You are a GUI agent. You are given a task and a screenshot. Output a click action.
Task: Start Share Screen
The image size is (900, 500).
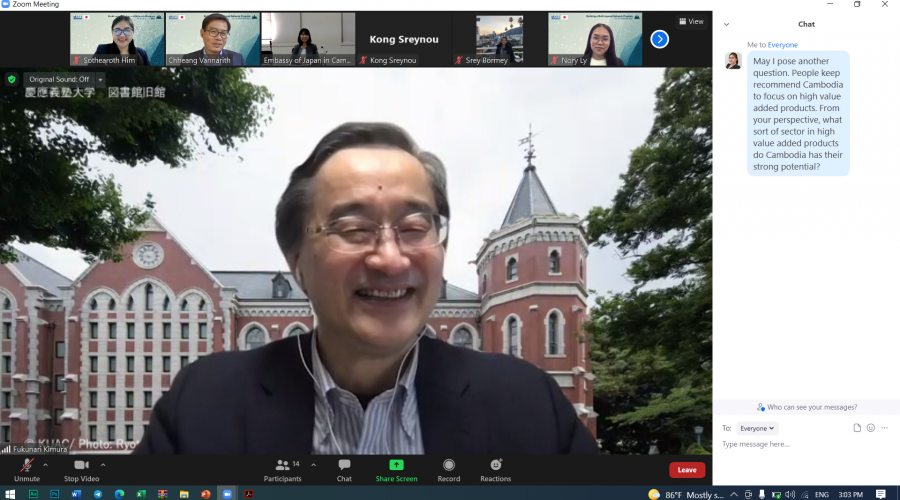click(x=396, y=468)
